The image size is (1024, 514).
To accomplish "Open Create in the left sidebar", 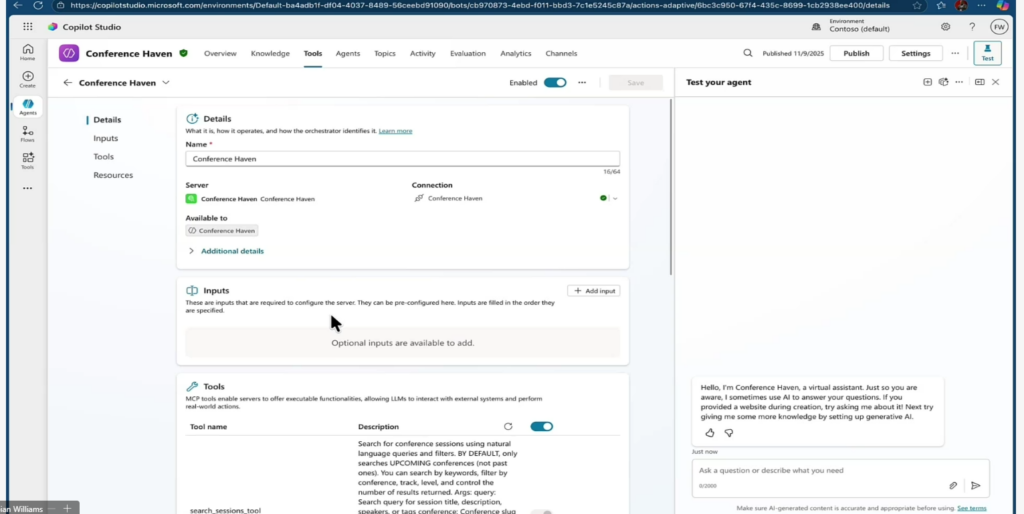I will click(x=27, y=80).
